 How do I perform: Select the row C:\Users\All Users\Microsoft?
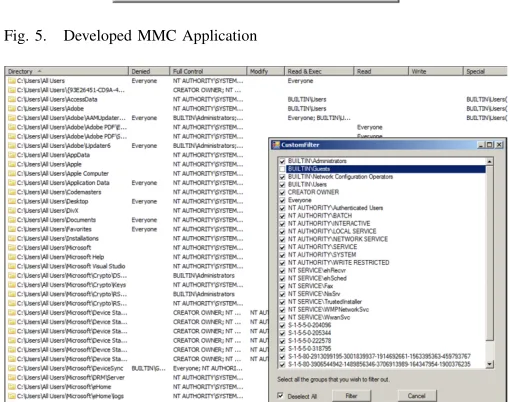click(54, 248)
